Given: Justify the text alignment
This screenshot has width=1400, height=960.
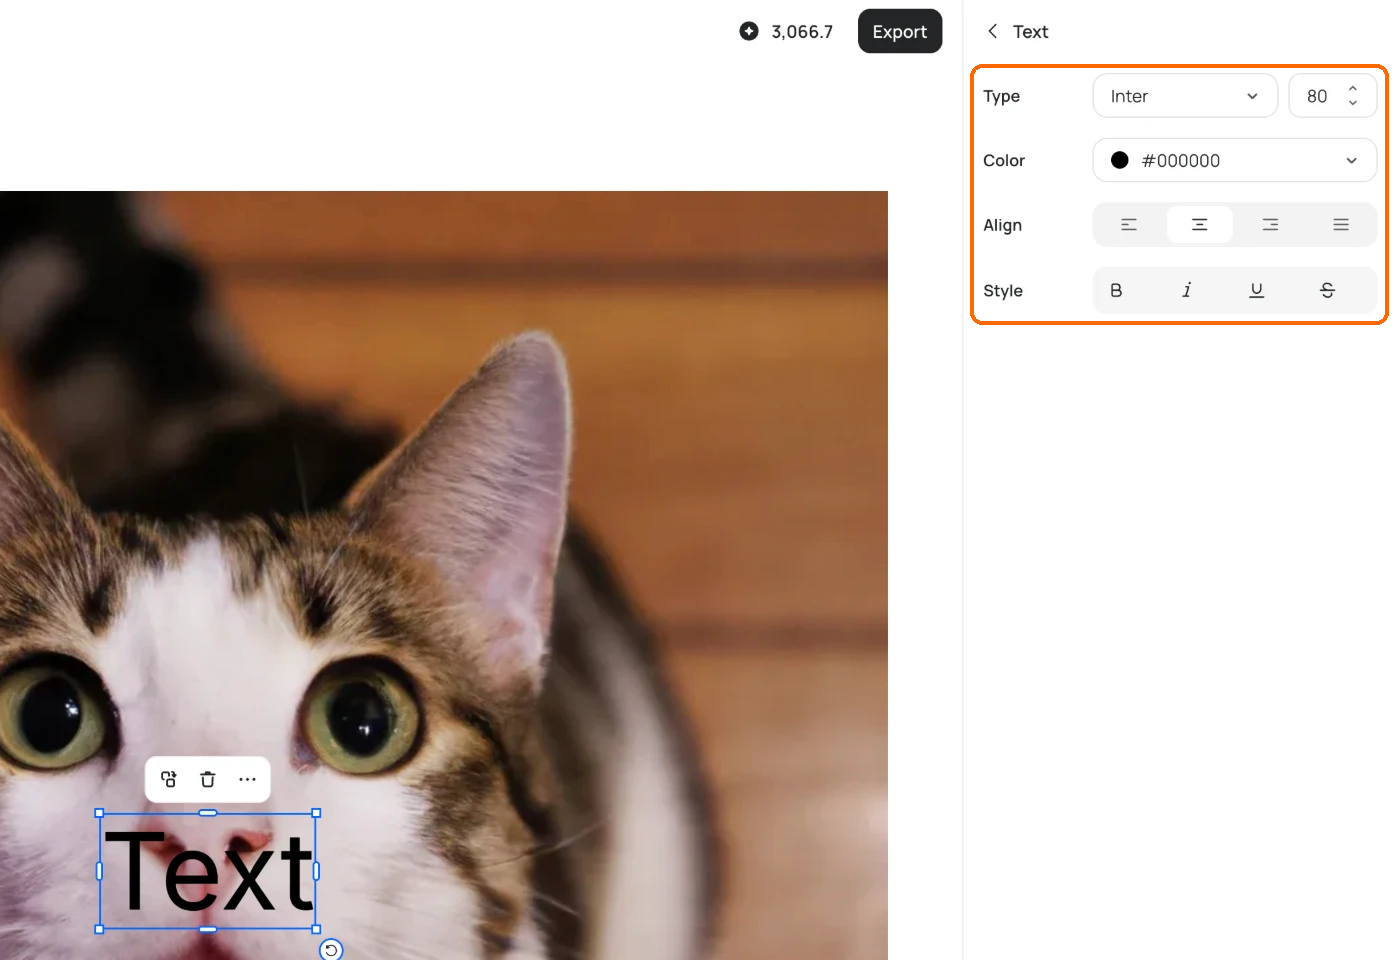Looking at the screenshot, I should click(1341, 225).
